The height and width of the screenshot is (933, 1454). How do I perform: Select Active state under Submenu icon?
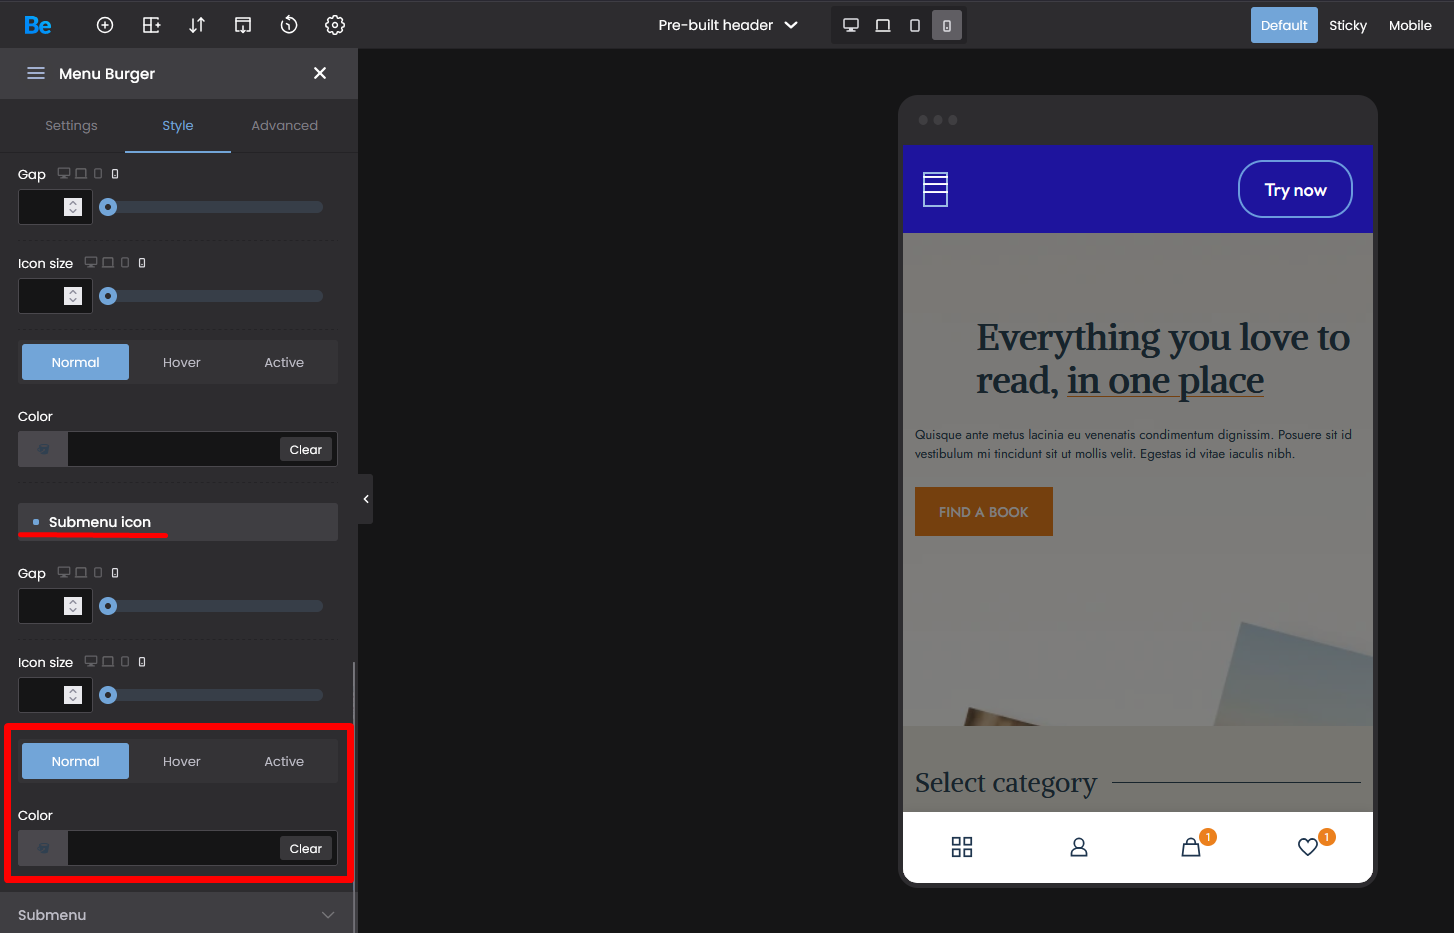click(x=284, y=761)
